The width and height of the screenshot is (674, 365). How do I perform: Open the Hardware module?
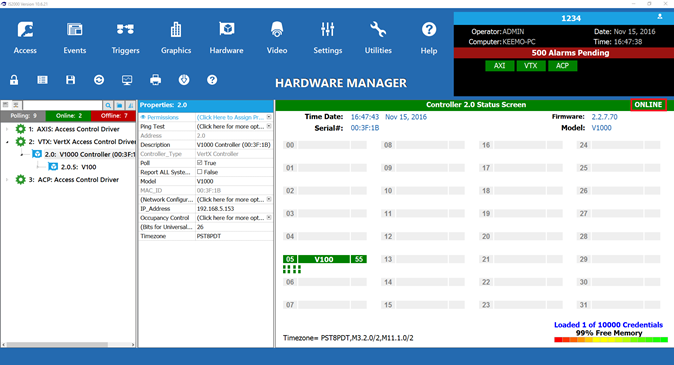pos(227,38)
